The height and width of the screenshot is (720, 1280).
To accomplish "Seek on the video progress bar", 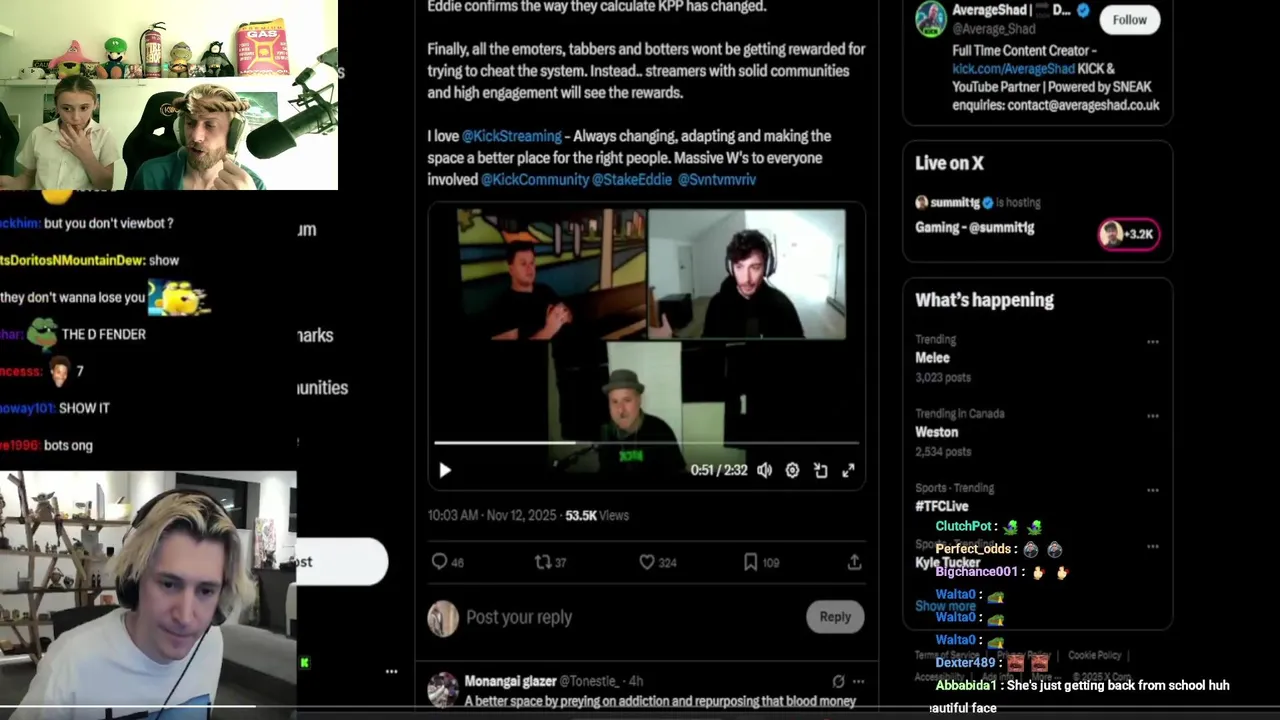I will click(646, 442).
